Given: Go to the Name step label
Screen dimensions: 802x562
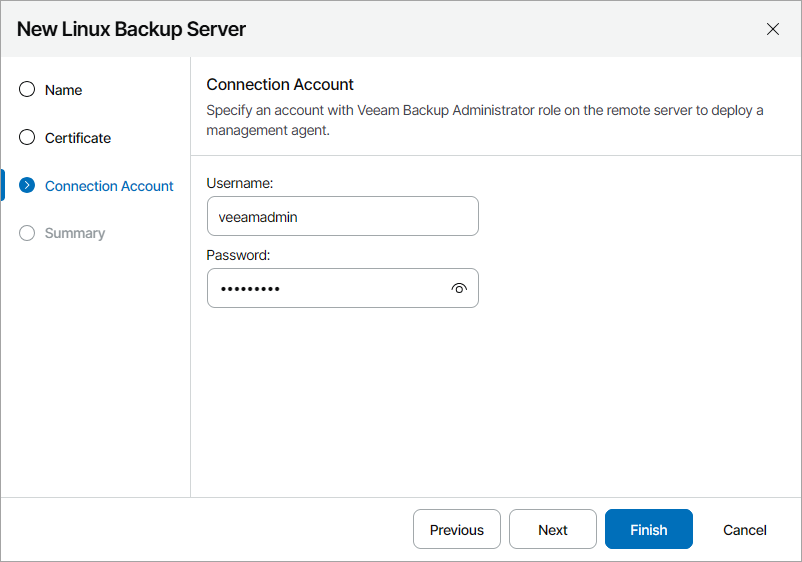Looking at the screenshot, I should pos(64,90).
